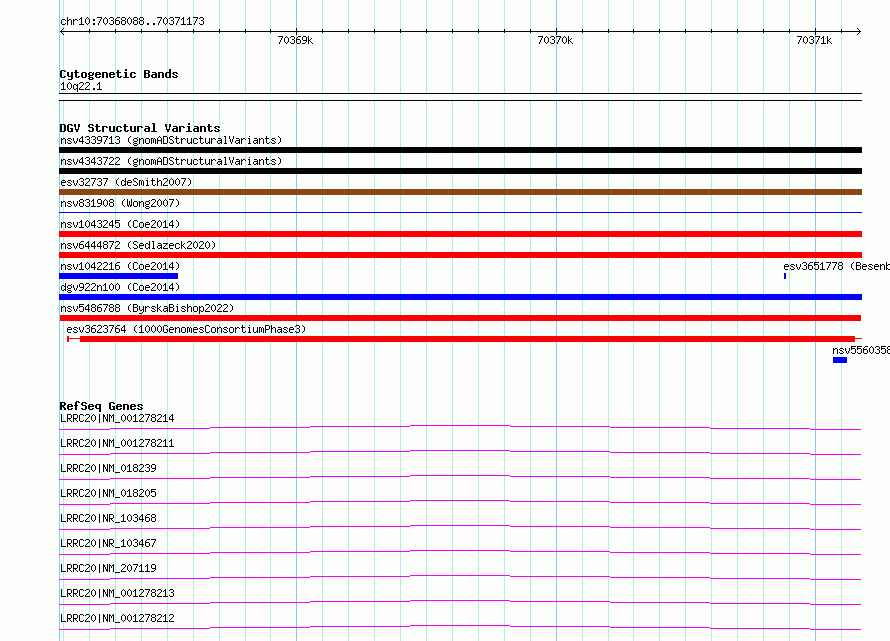Screen dimensions: 890x641
Task: Open transcript LRRC20|NM_001278214
Action: [117, 418]
